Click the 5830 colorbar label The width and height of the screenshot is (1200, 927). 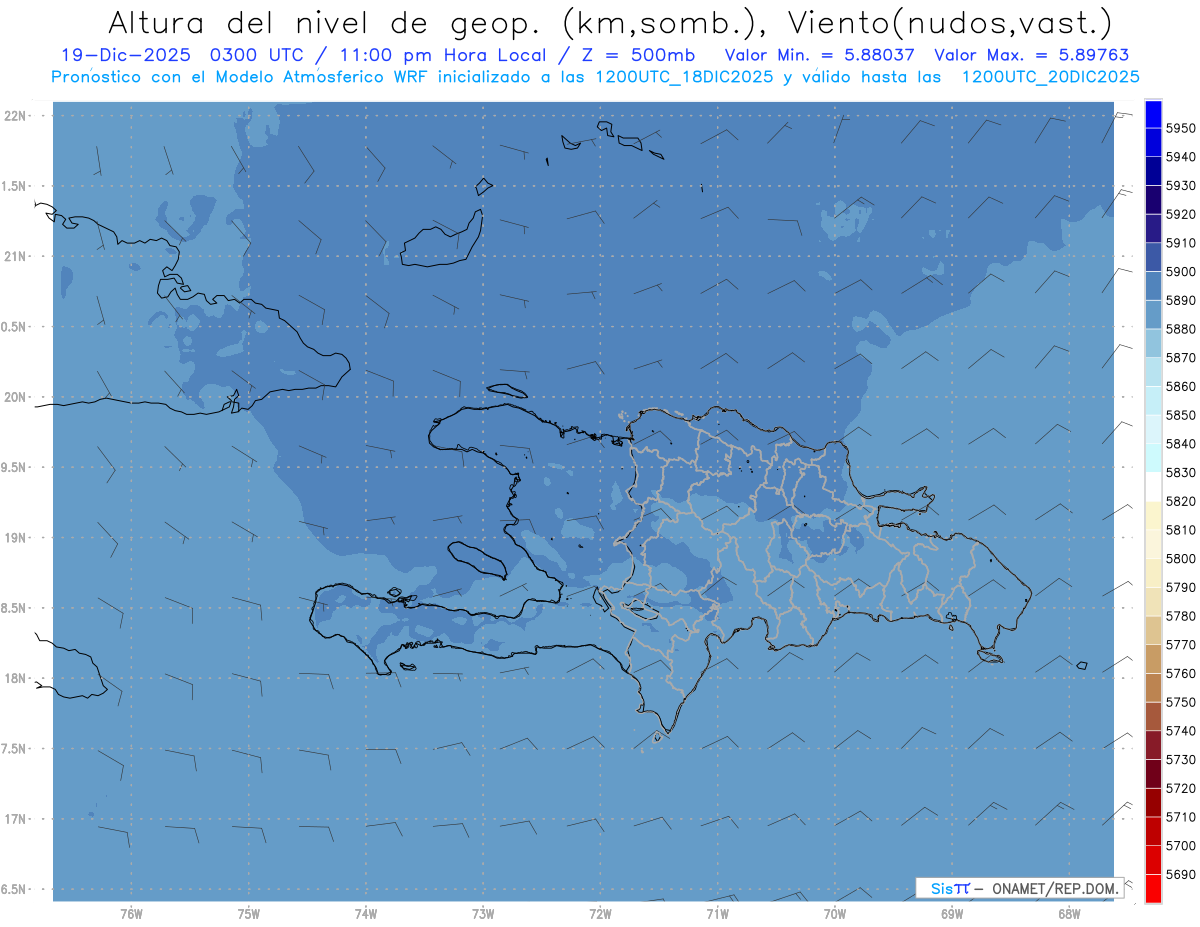(1181, 472)
